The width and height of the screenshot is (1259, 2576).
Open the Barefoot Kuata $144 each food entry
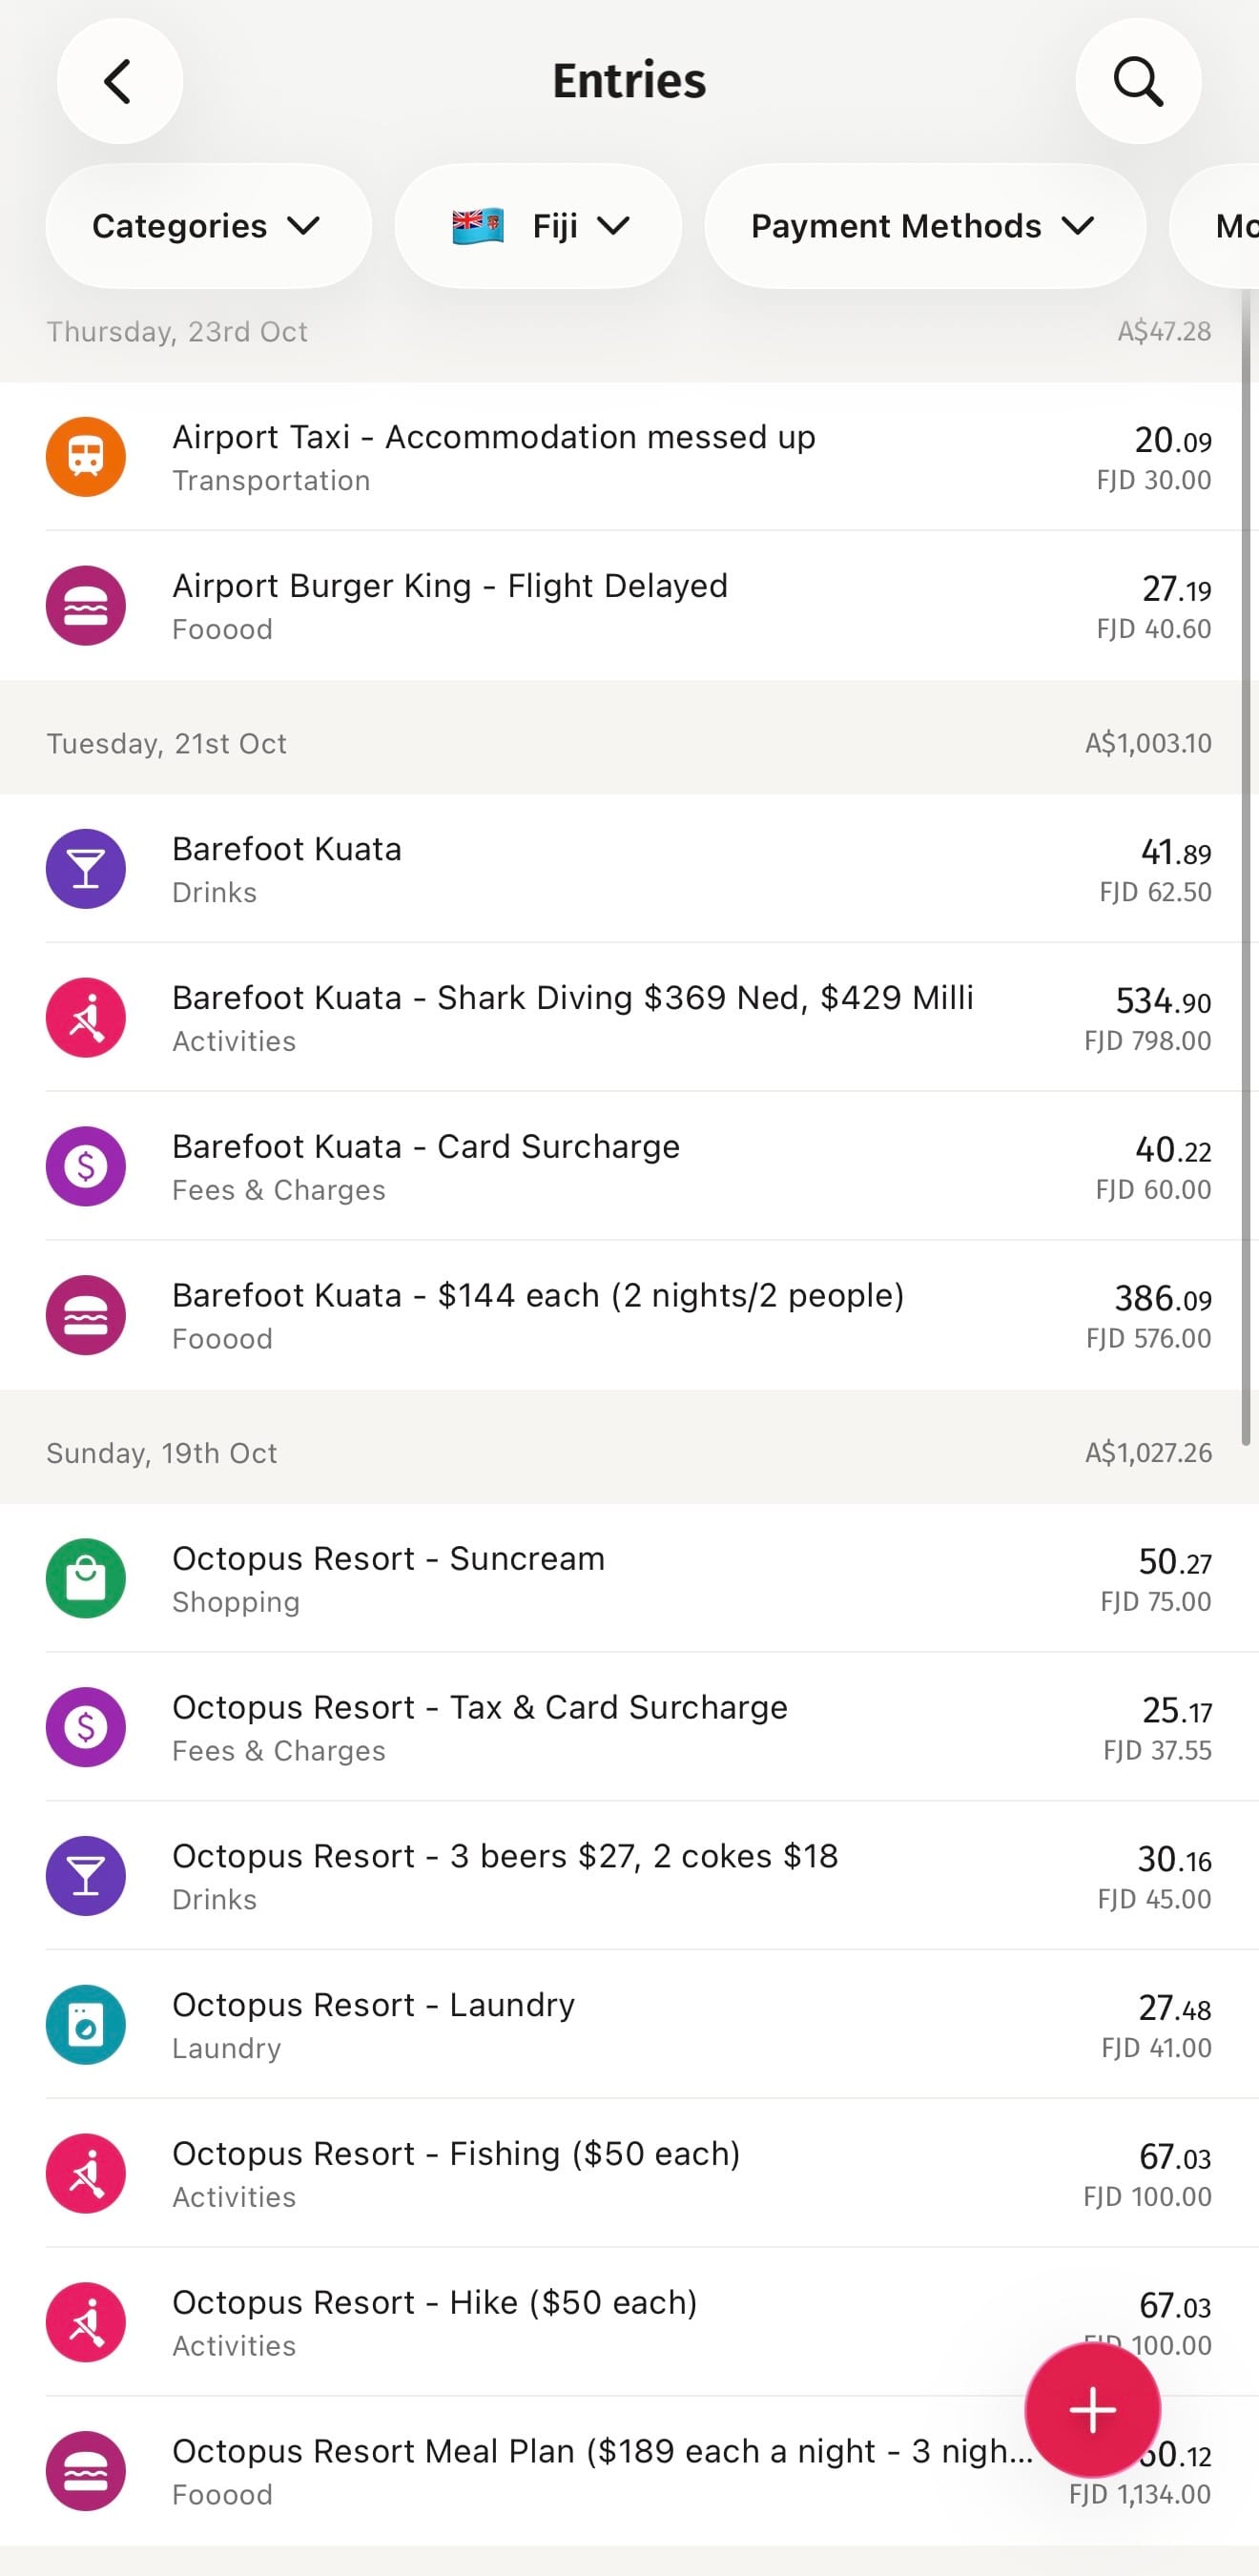coord(600,1315)
